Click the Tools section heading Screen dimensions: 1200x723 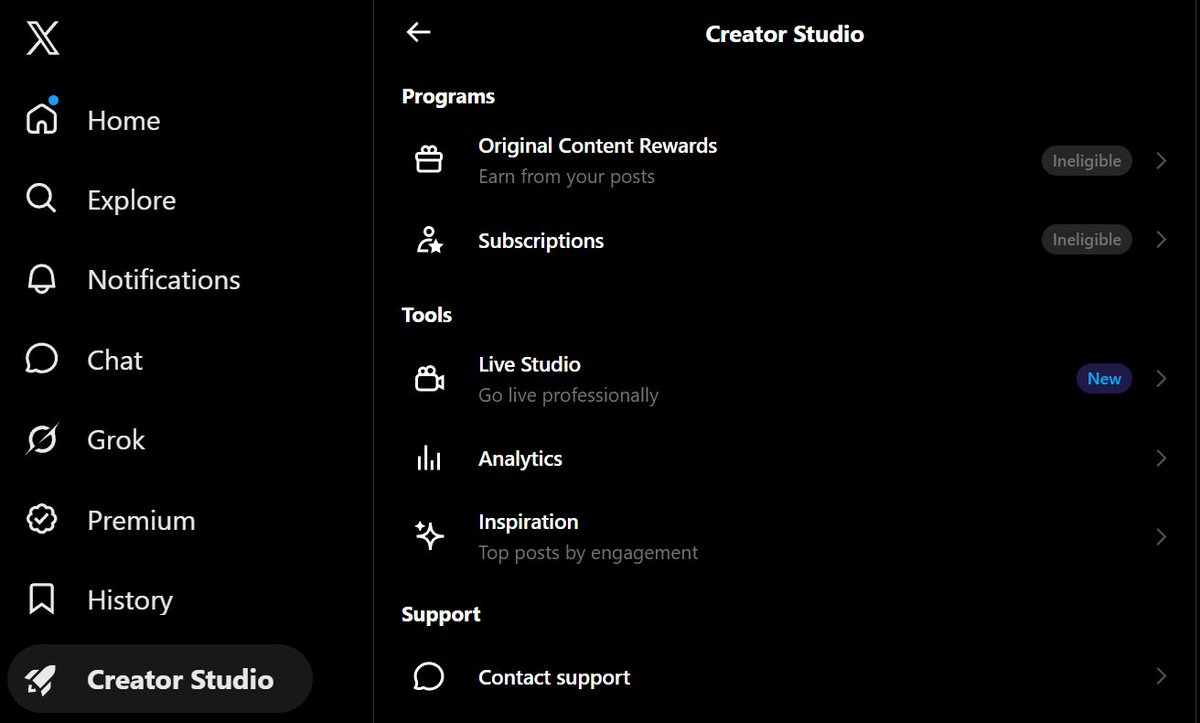[x=427, y=315]
